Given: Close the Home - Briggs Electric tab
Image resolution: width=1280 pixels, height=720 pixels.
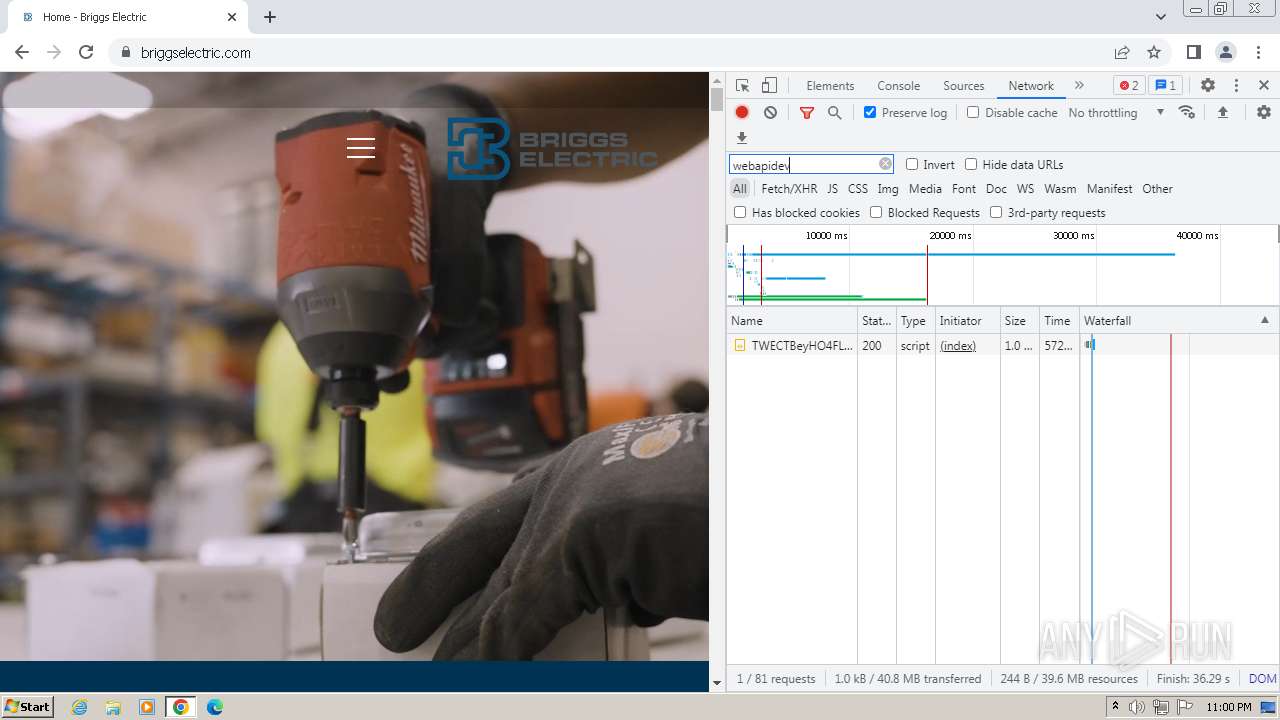Looking at the screenshot, I should (x=232, y=17).
